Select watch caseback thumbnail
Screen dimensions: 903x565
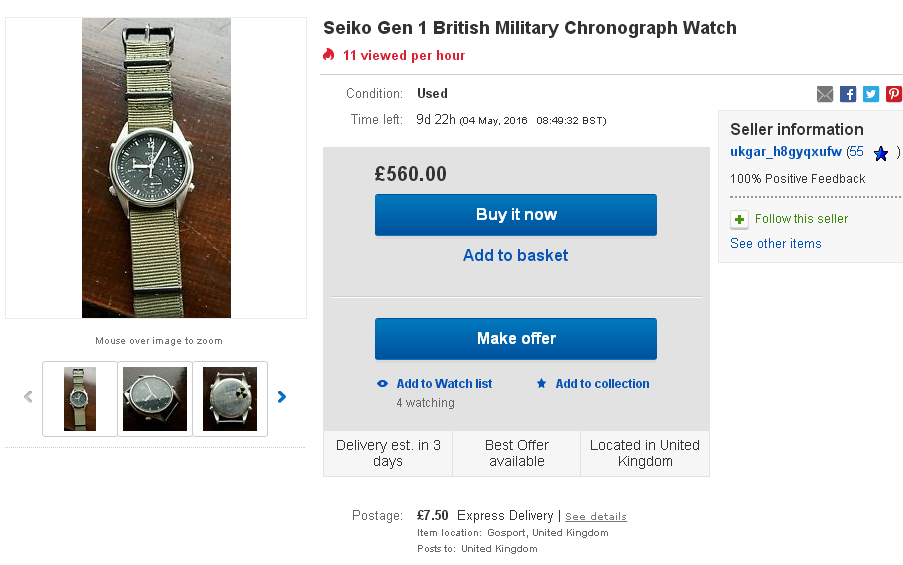coord(230,399)
